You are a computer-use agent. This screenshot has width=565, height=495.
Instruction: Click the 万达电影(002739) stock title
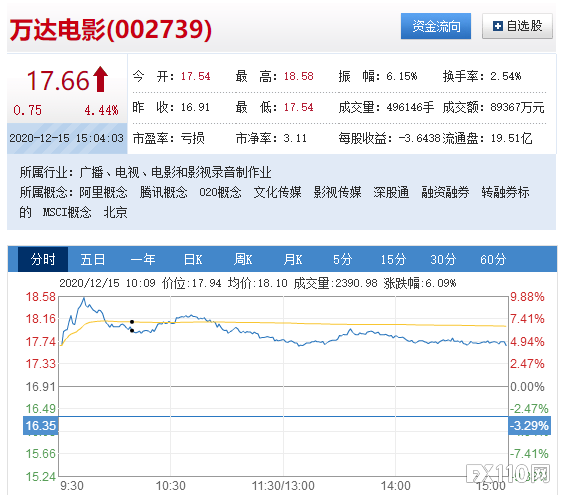pyautogui.click(x=111, y=29)
